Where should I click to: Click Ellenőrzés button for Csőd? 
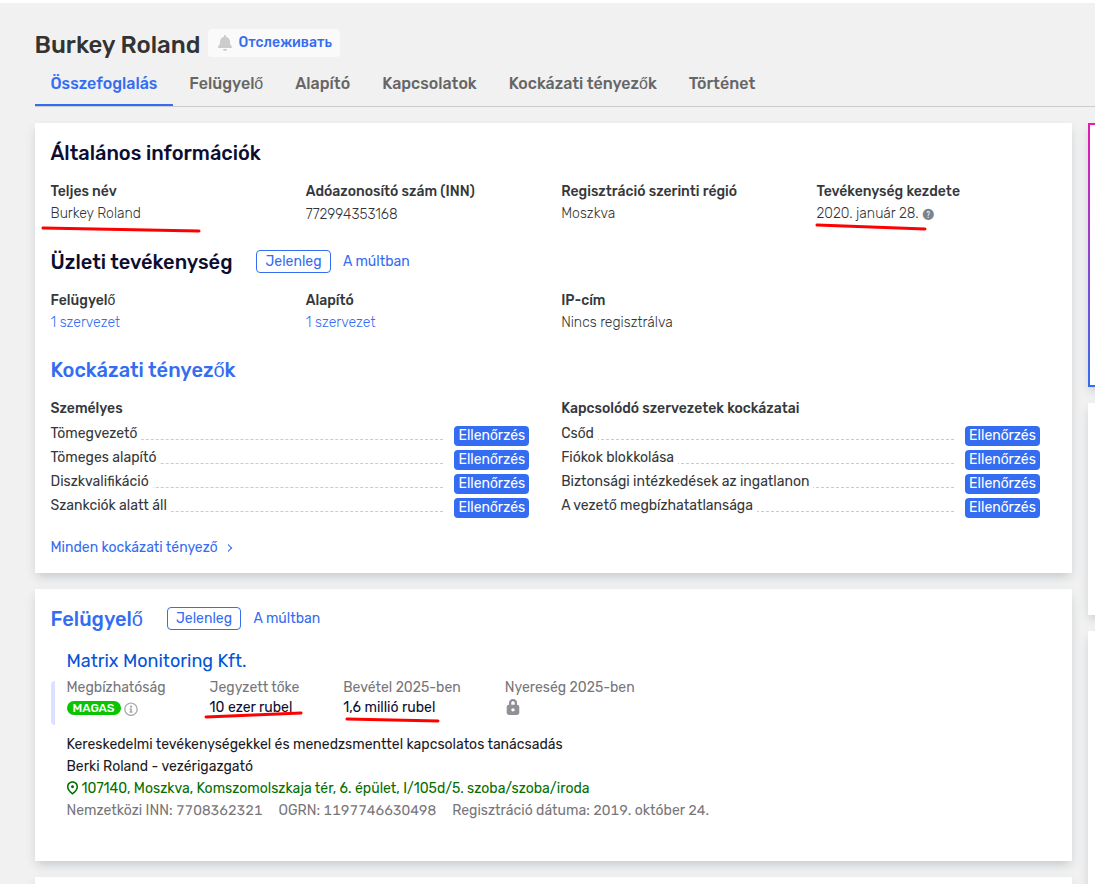click(x=1002, y=435)
